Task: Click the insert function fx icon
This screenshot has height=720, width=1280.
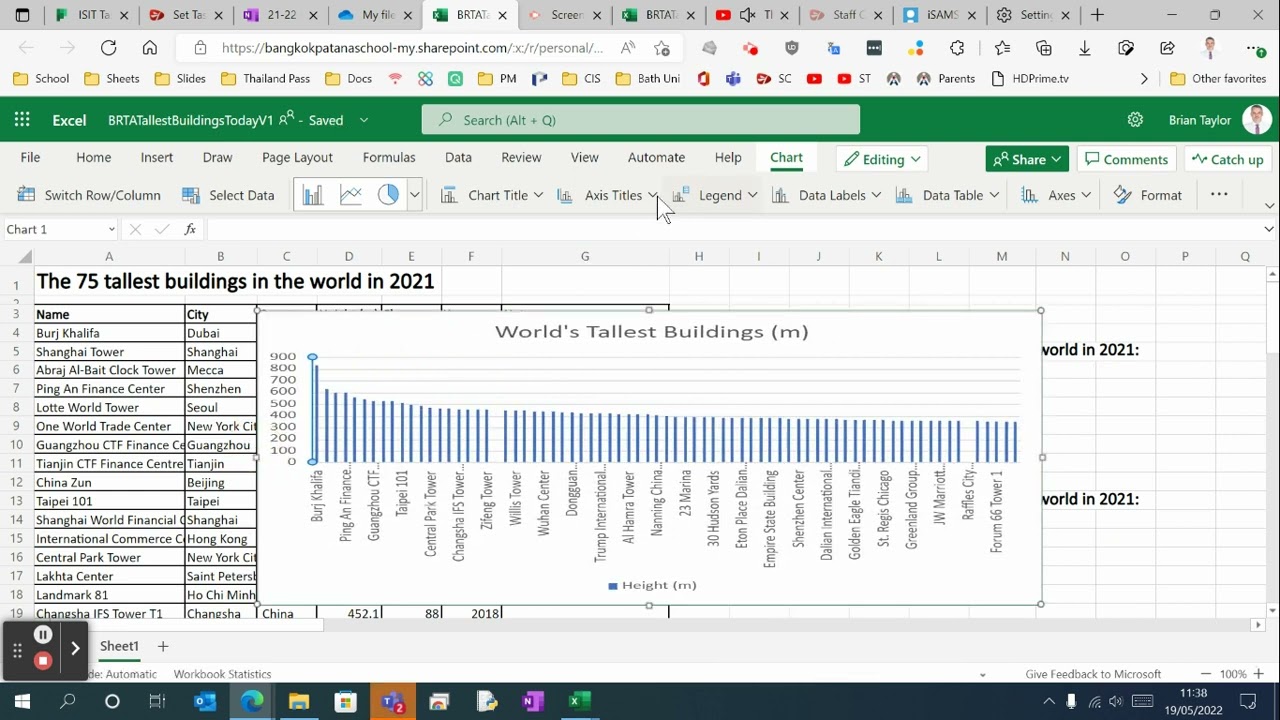Action: (190, 229)
